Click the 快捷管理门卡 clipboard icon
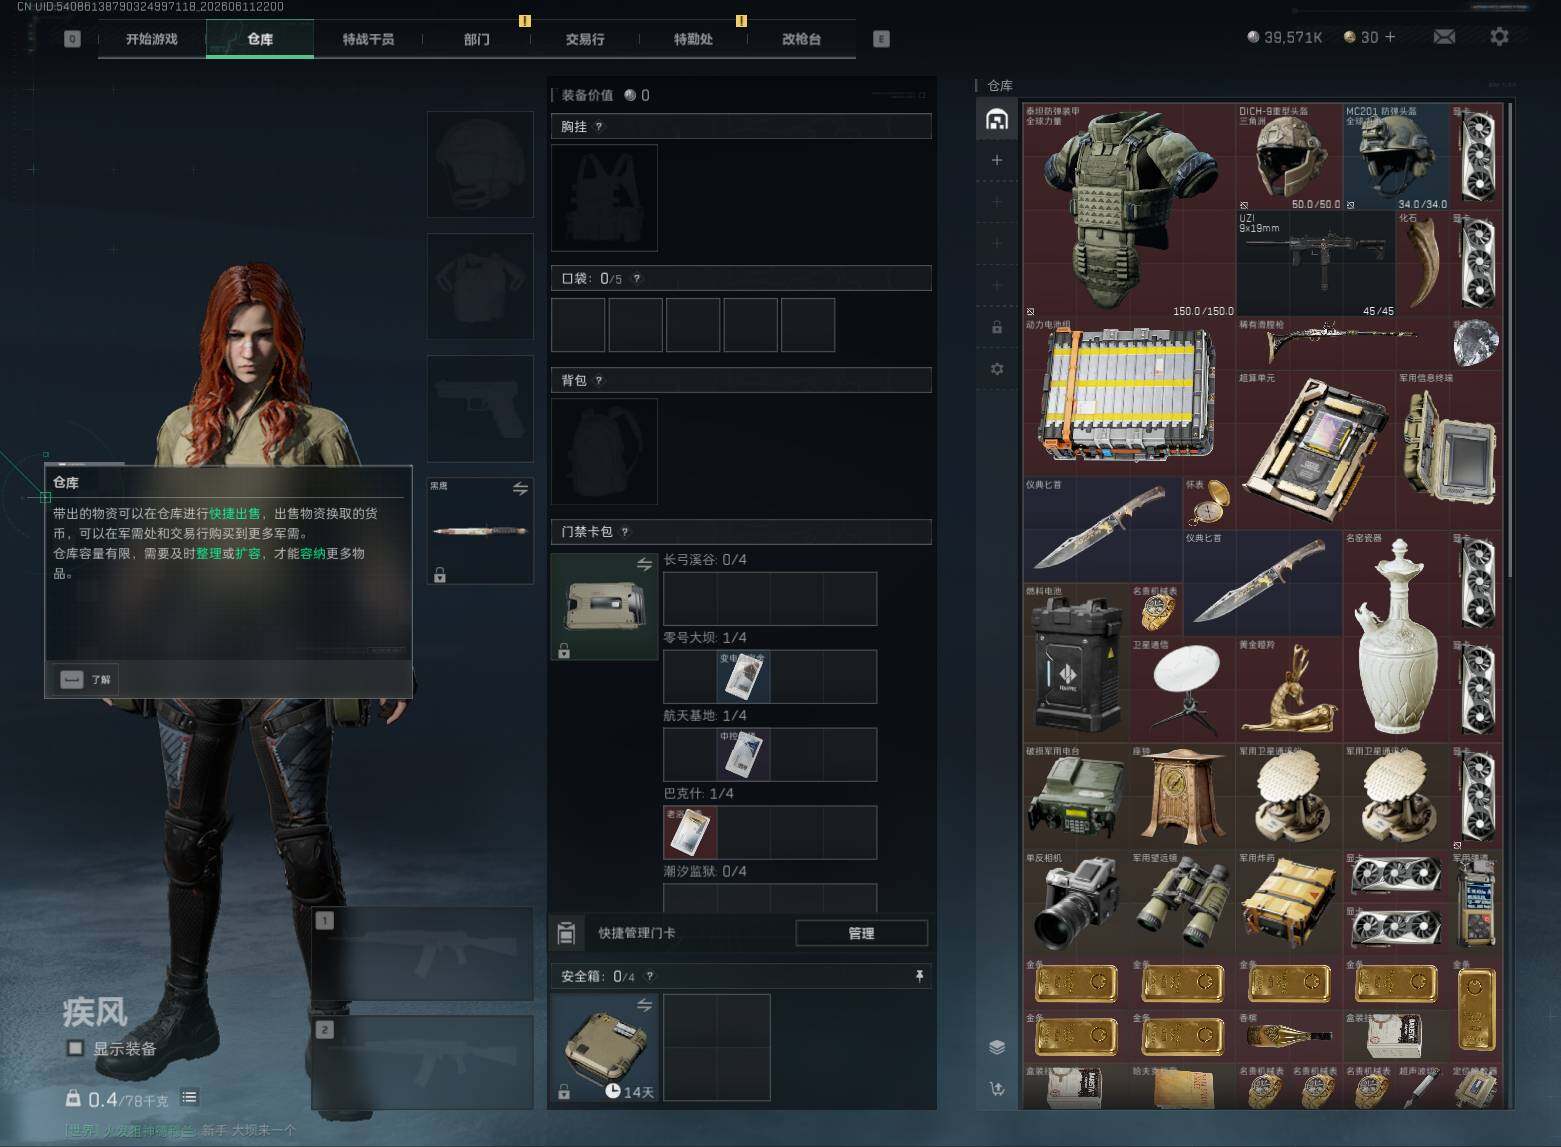This screenshot has height=1147, width=1561. coord(566,933)
